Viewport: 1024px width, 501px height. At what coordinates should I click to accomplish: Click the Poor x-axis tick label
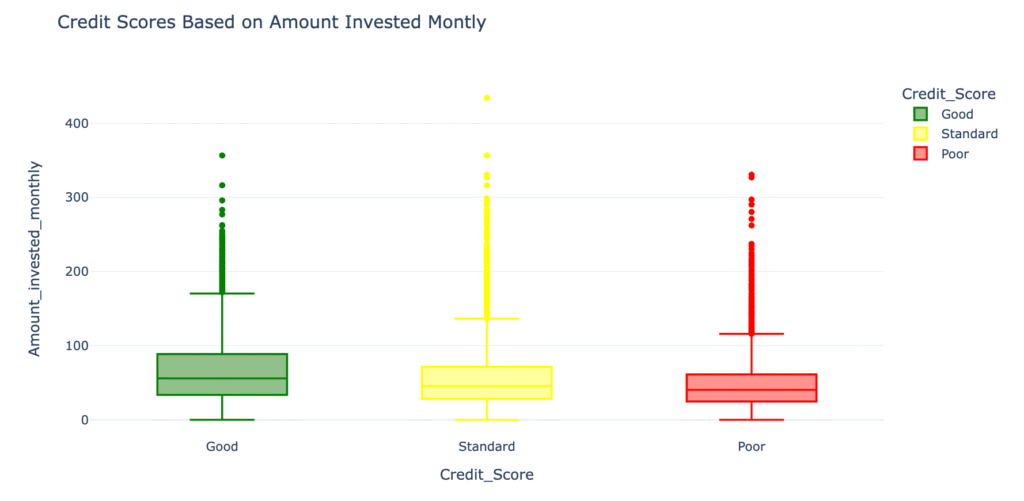(x=752, y=446)
